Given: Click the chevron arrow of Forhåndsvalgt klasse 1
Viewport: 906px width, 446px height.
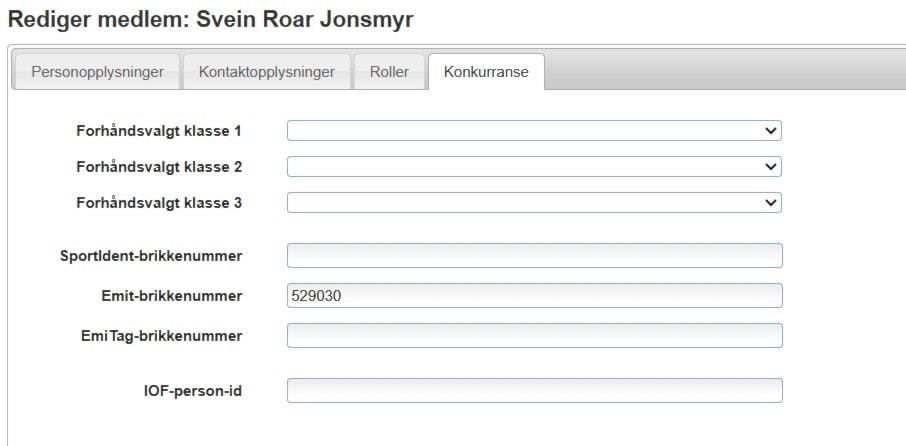Looking at the screenshot, I should [x=770, y=130].
